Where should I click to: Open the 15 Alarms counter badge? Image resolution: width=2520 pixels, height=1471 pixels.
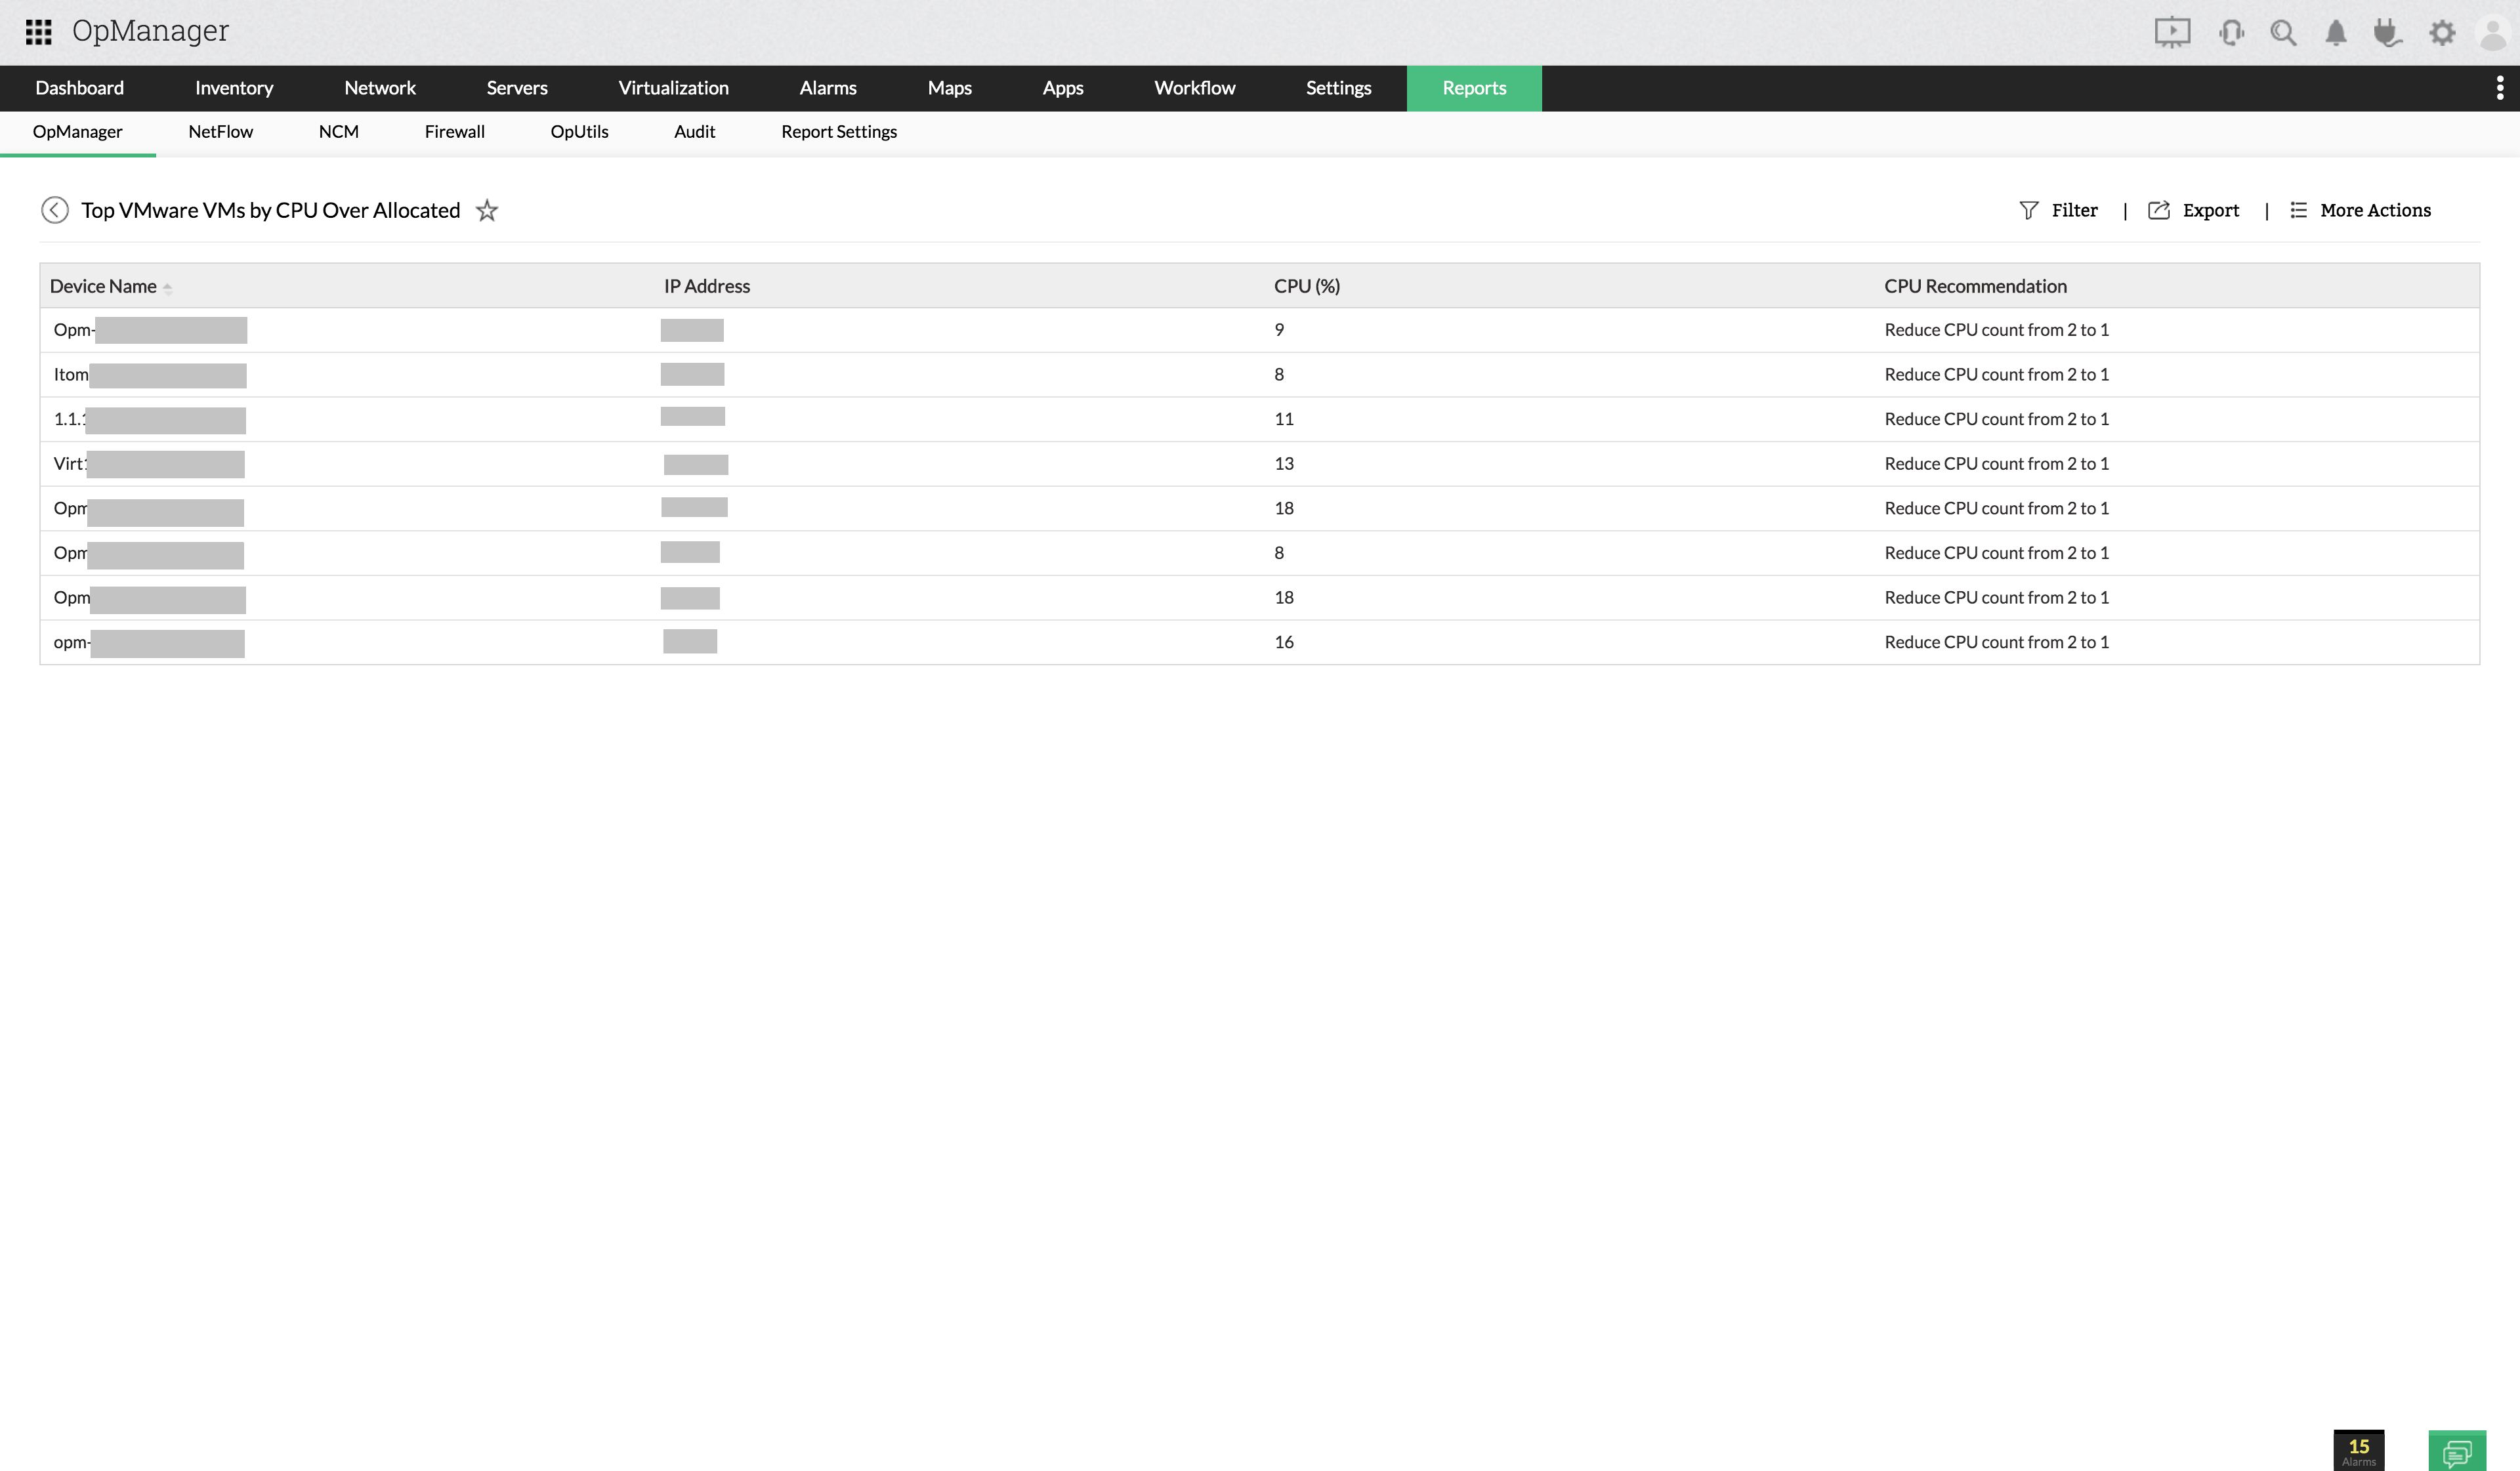click(2358, 1450)
